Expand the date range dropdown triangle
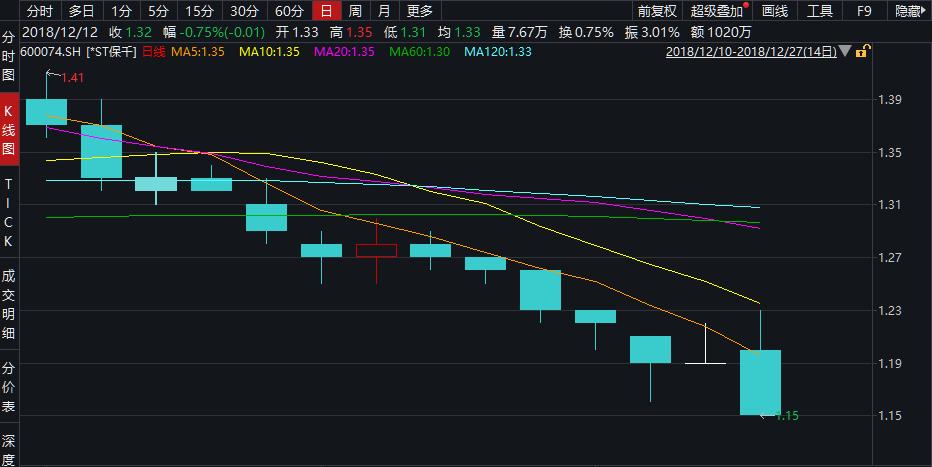Image resolution: width=932 pixels, height=467 pixels. (x=845, y=52)
